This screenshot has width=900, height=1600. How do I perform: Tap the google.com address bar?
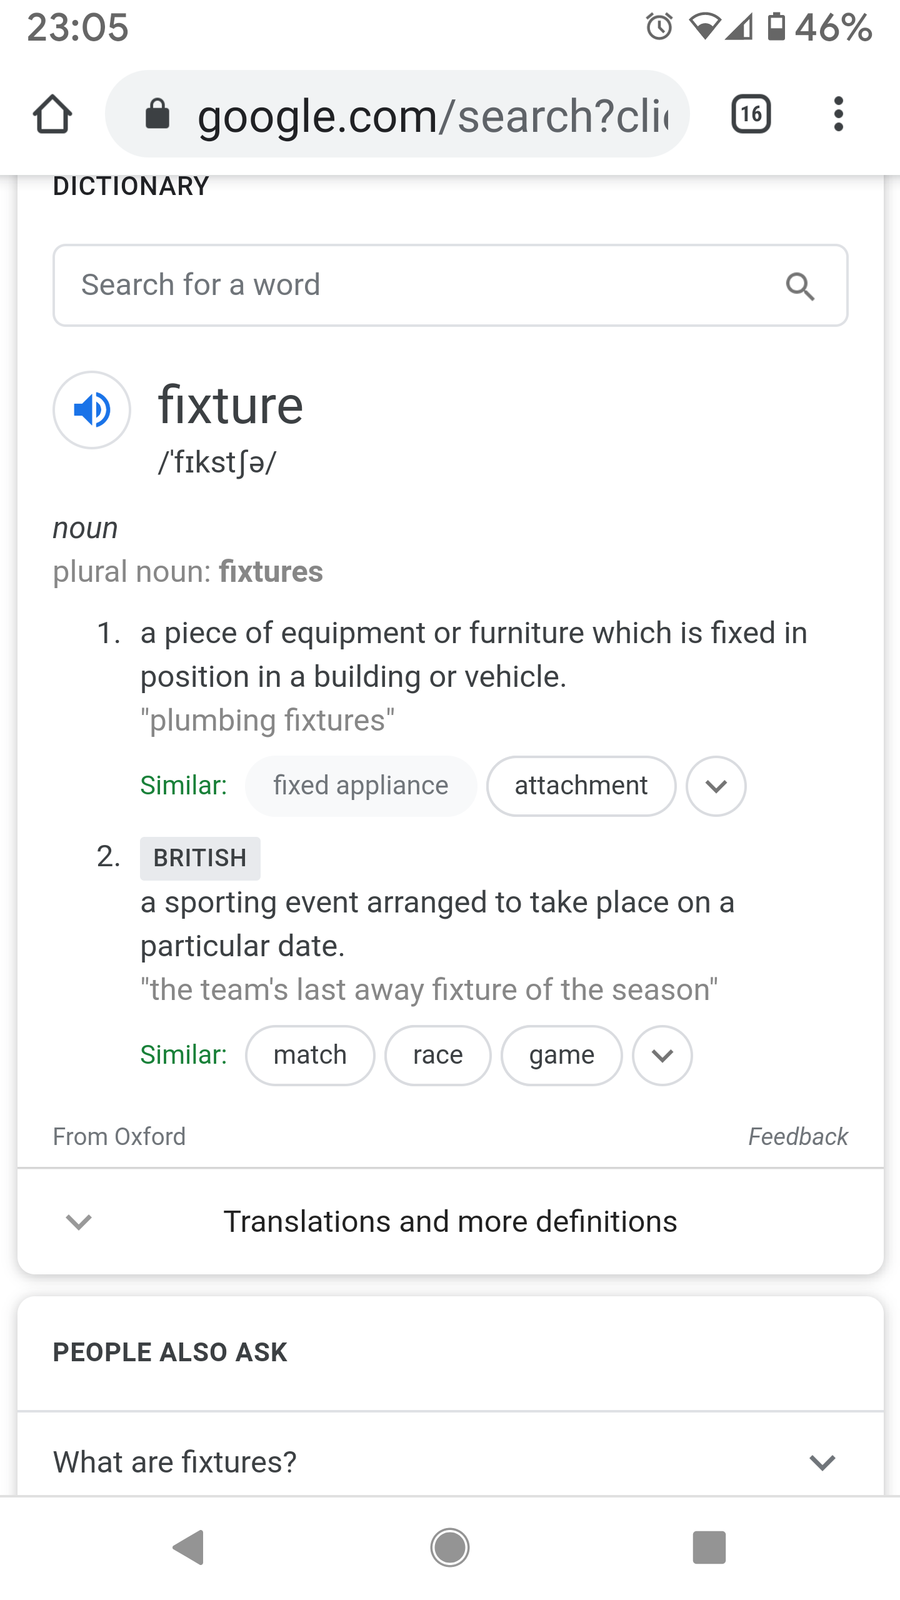tap(430, 115)
